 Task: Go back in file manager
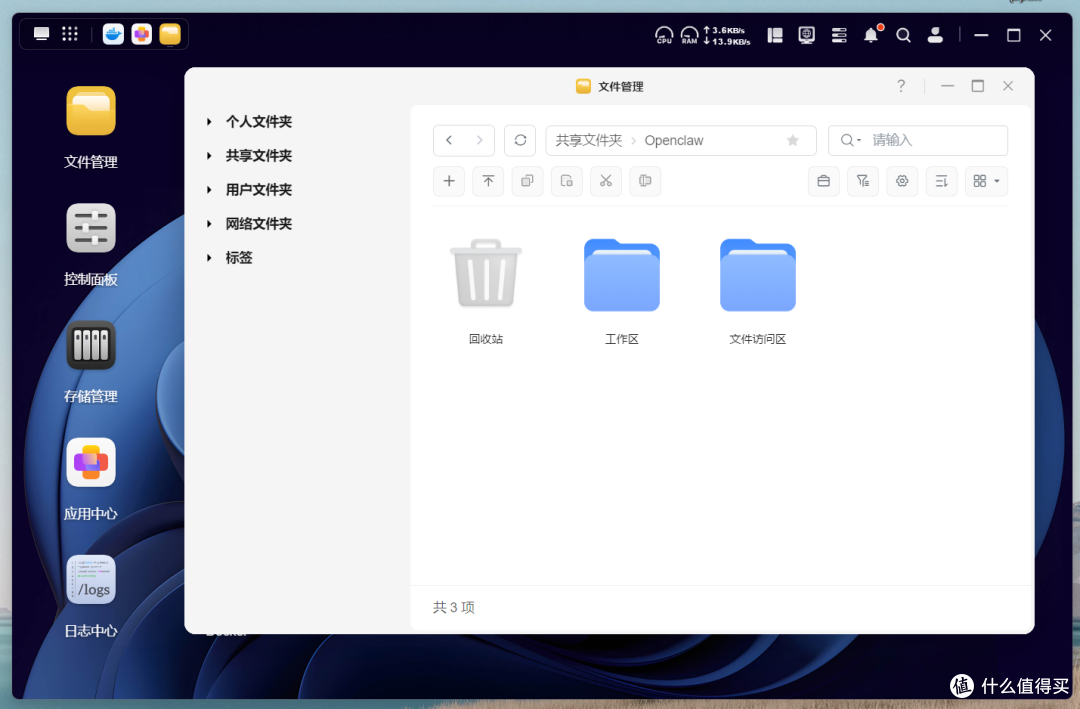click(448, 141)
